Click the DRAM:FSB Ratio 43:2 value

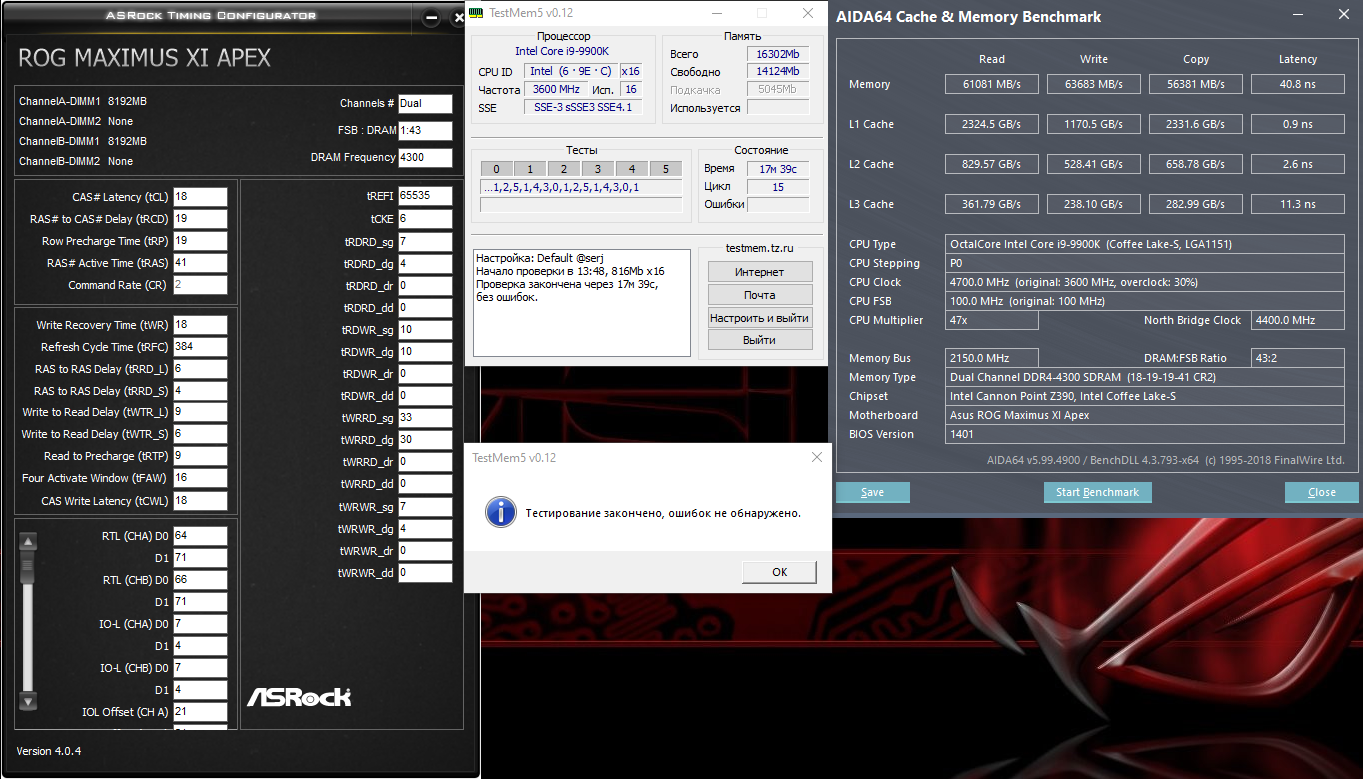tap(1298, 358)
